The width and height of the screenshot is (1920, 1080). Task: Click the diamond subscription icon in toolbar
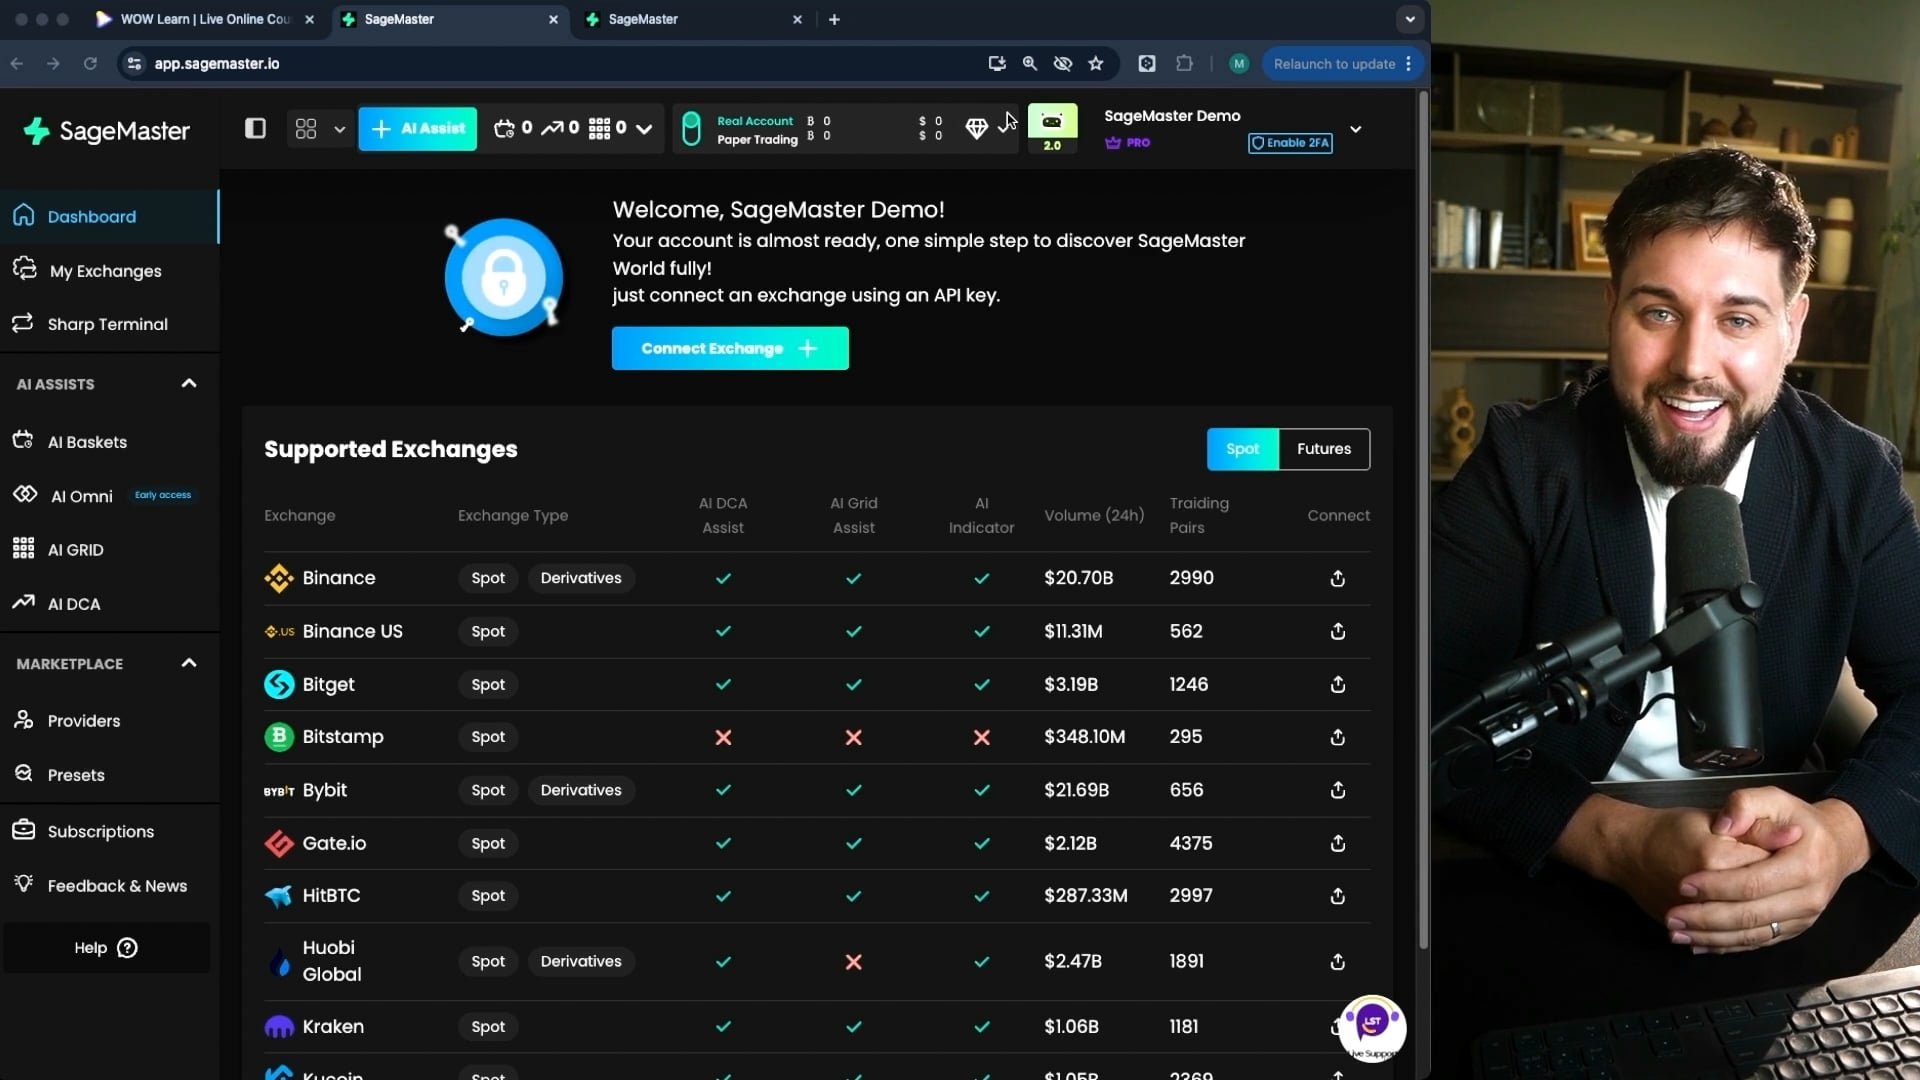976,128
